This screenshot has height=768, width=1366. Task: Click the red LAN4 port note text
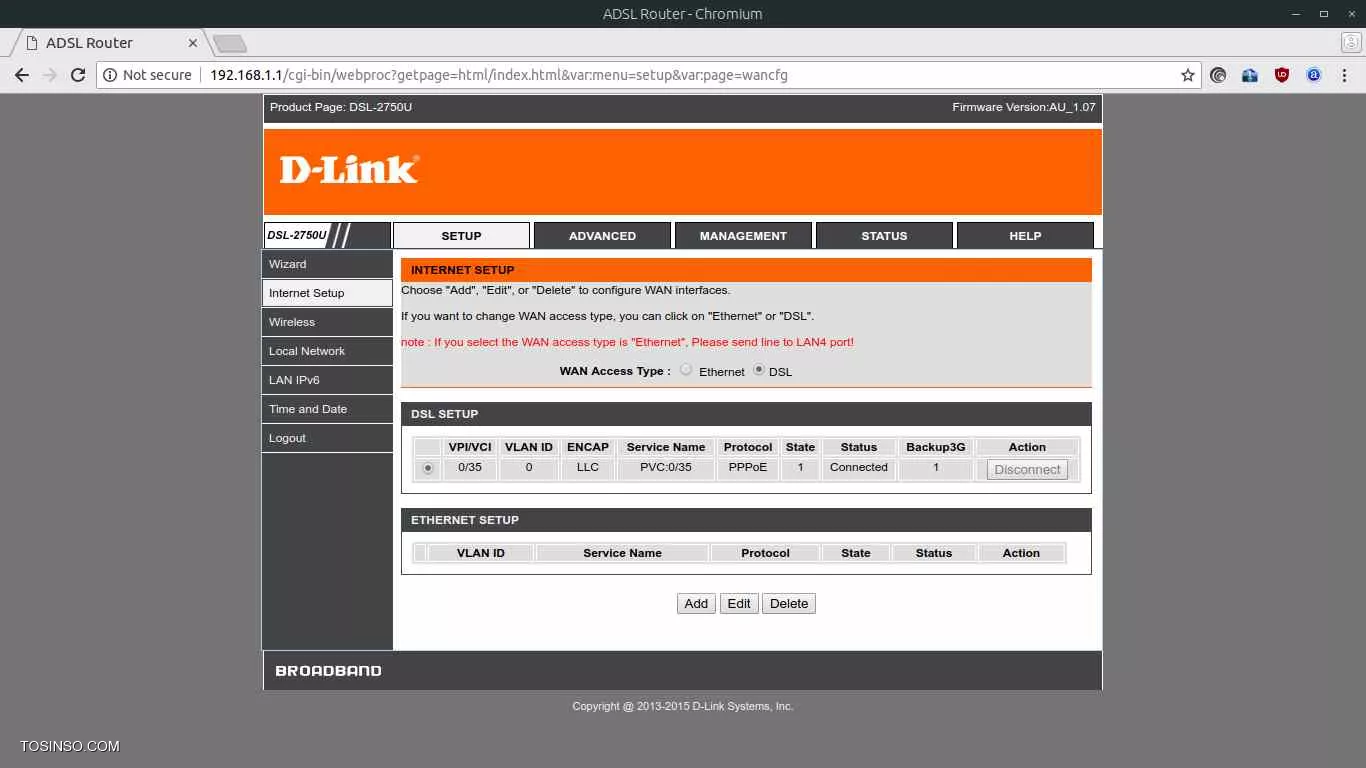(627, 342)
